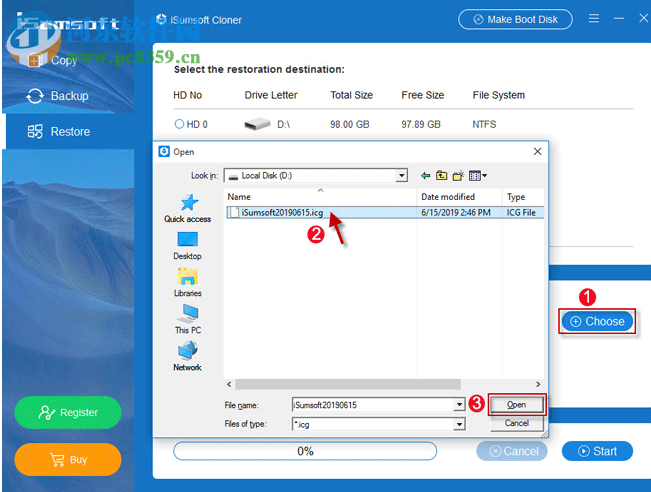Viewport: 651px width, 492px height.
Task: Expand the File name dropdown arrow
Action: coord(459,405)
